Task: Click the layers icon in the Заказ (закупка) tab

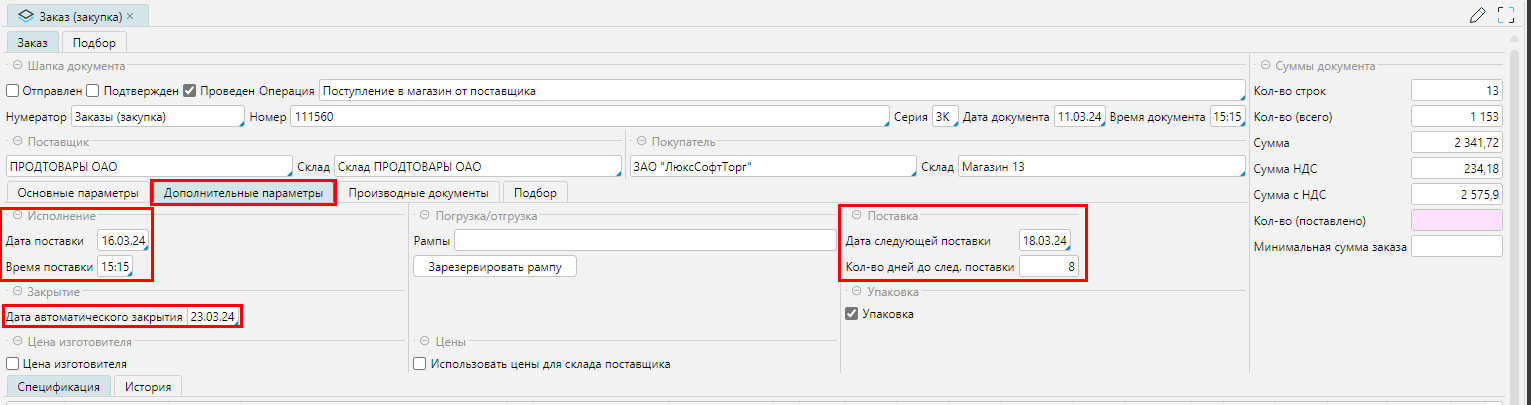Action: tap(25, 15)
